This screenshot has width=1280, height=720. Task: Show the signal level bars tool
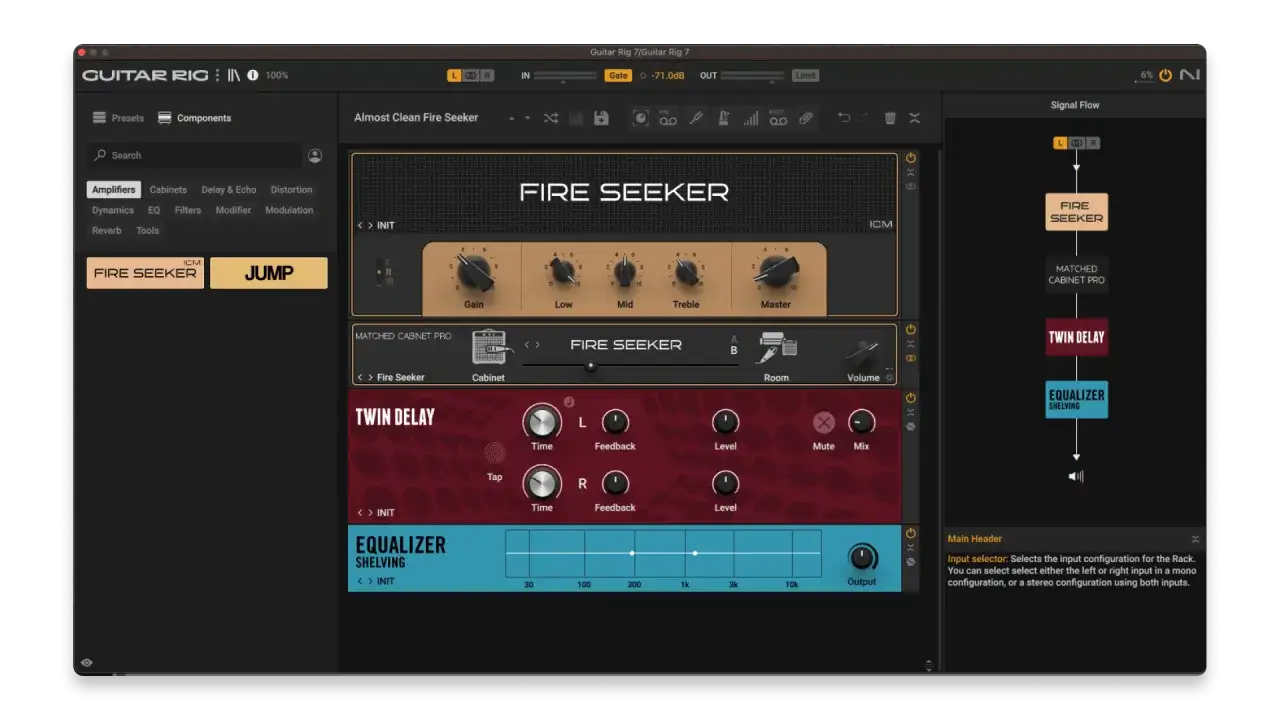pos(750,118)
